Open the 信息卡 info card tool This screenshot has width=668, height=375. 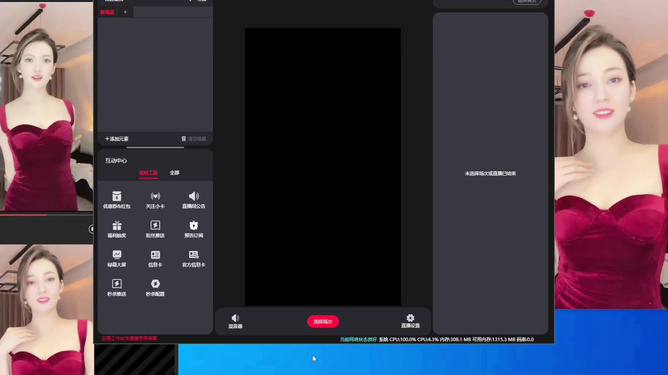pyautogui.click(x=155, y=258)
